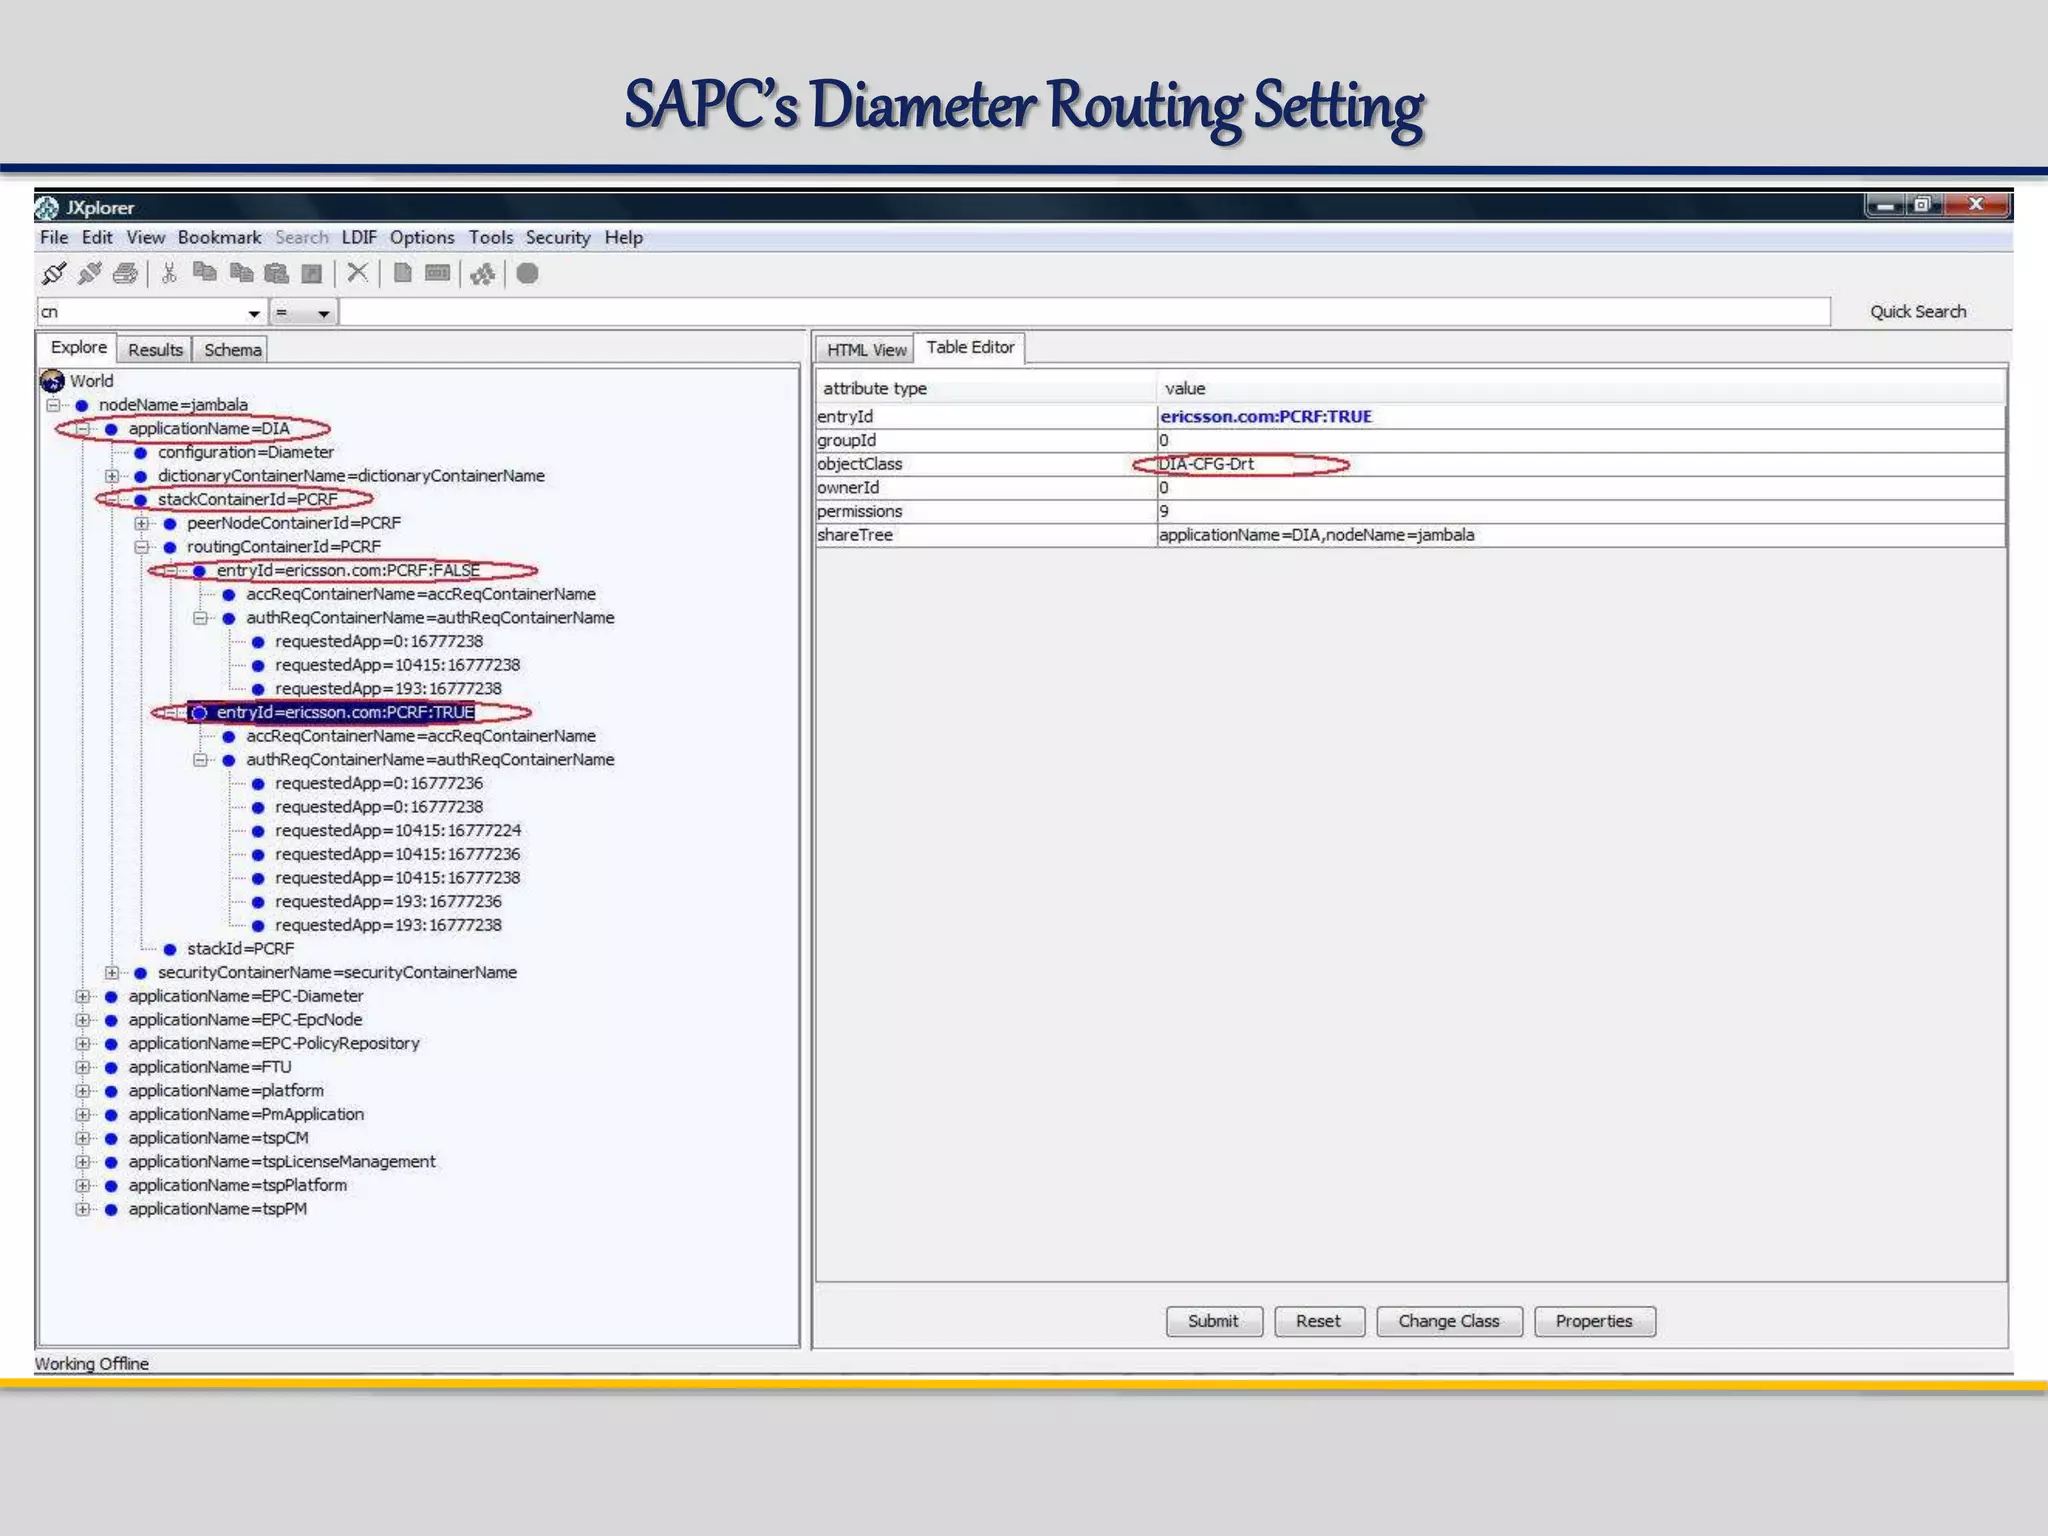Click the Disconnect plug toolbar icon
2048x1536 pixels.
pos(90,273)
